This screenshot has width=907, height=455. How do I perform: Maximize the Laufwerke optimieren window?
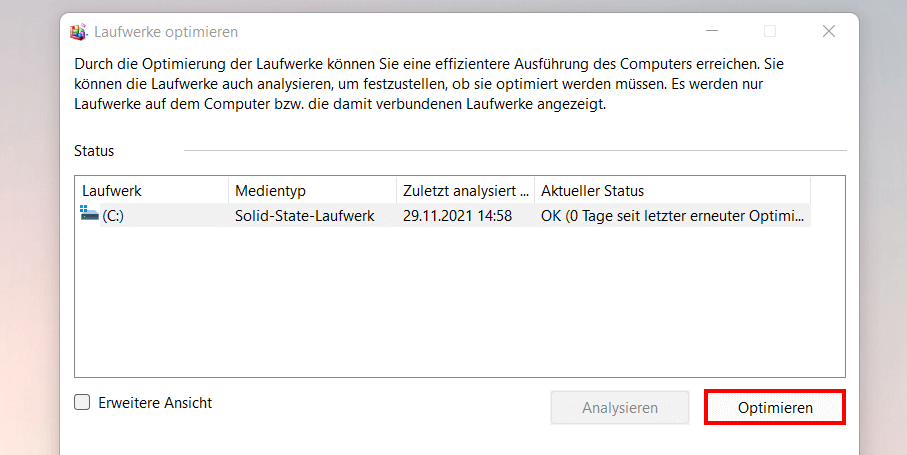point(770,32)
